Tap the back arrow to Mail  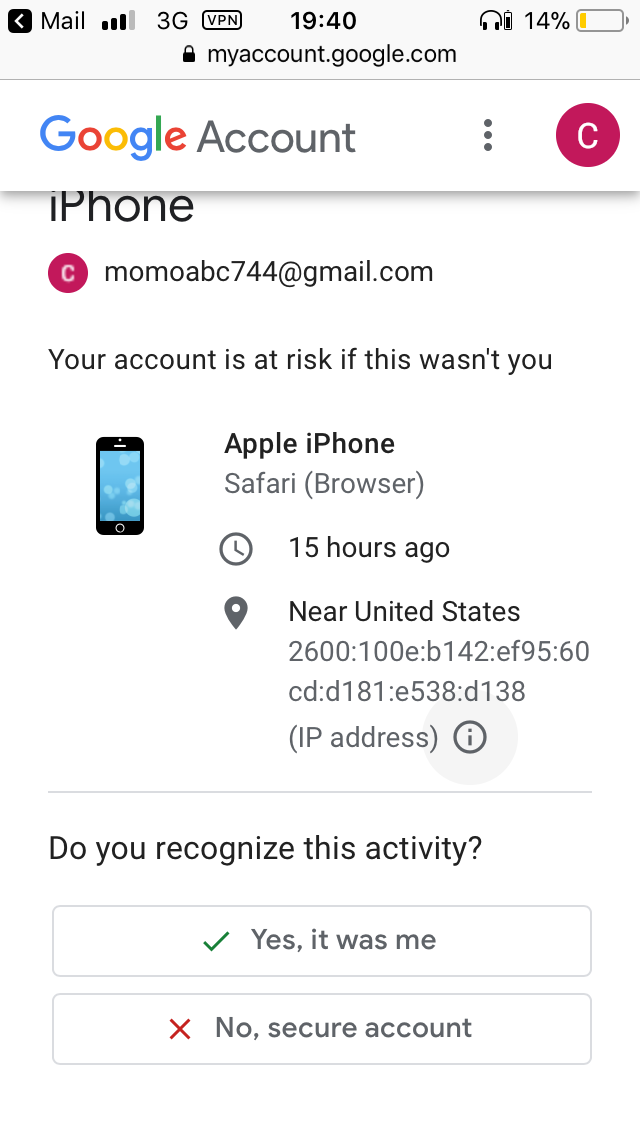20,21
